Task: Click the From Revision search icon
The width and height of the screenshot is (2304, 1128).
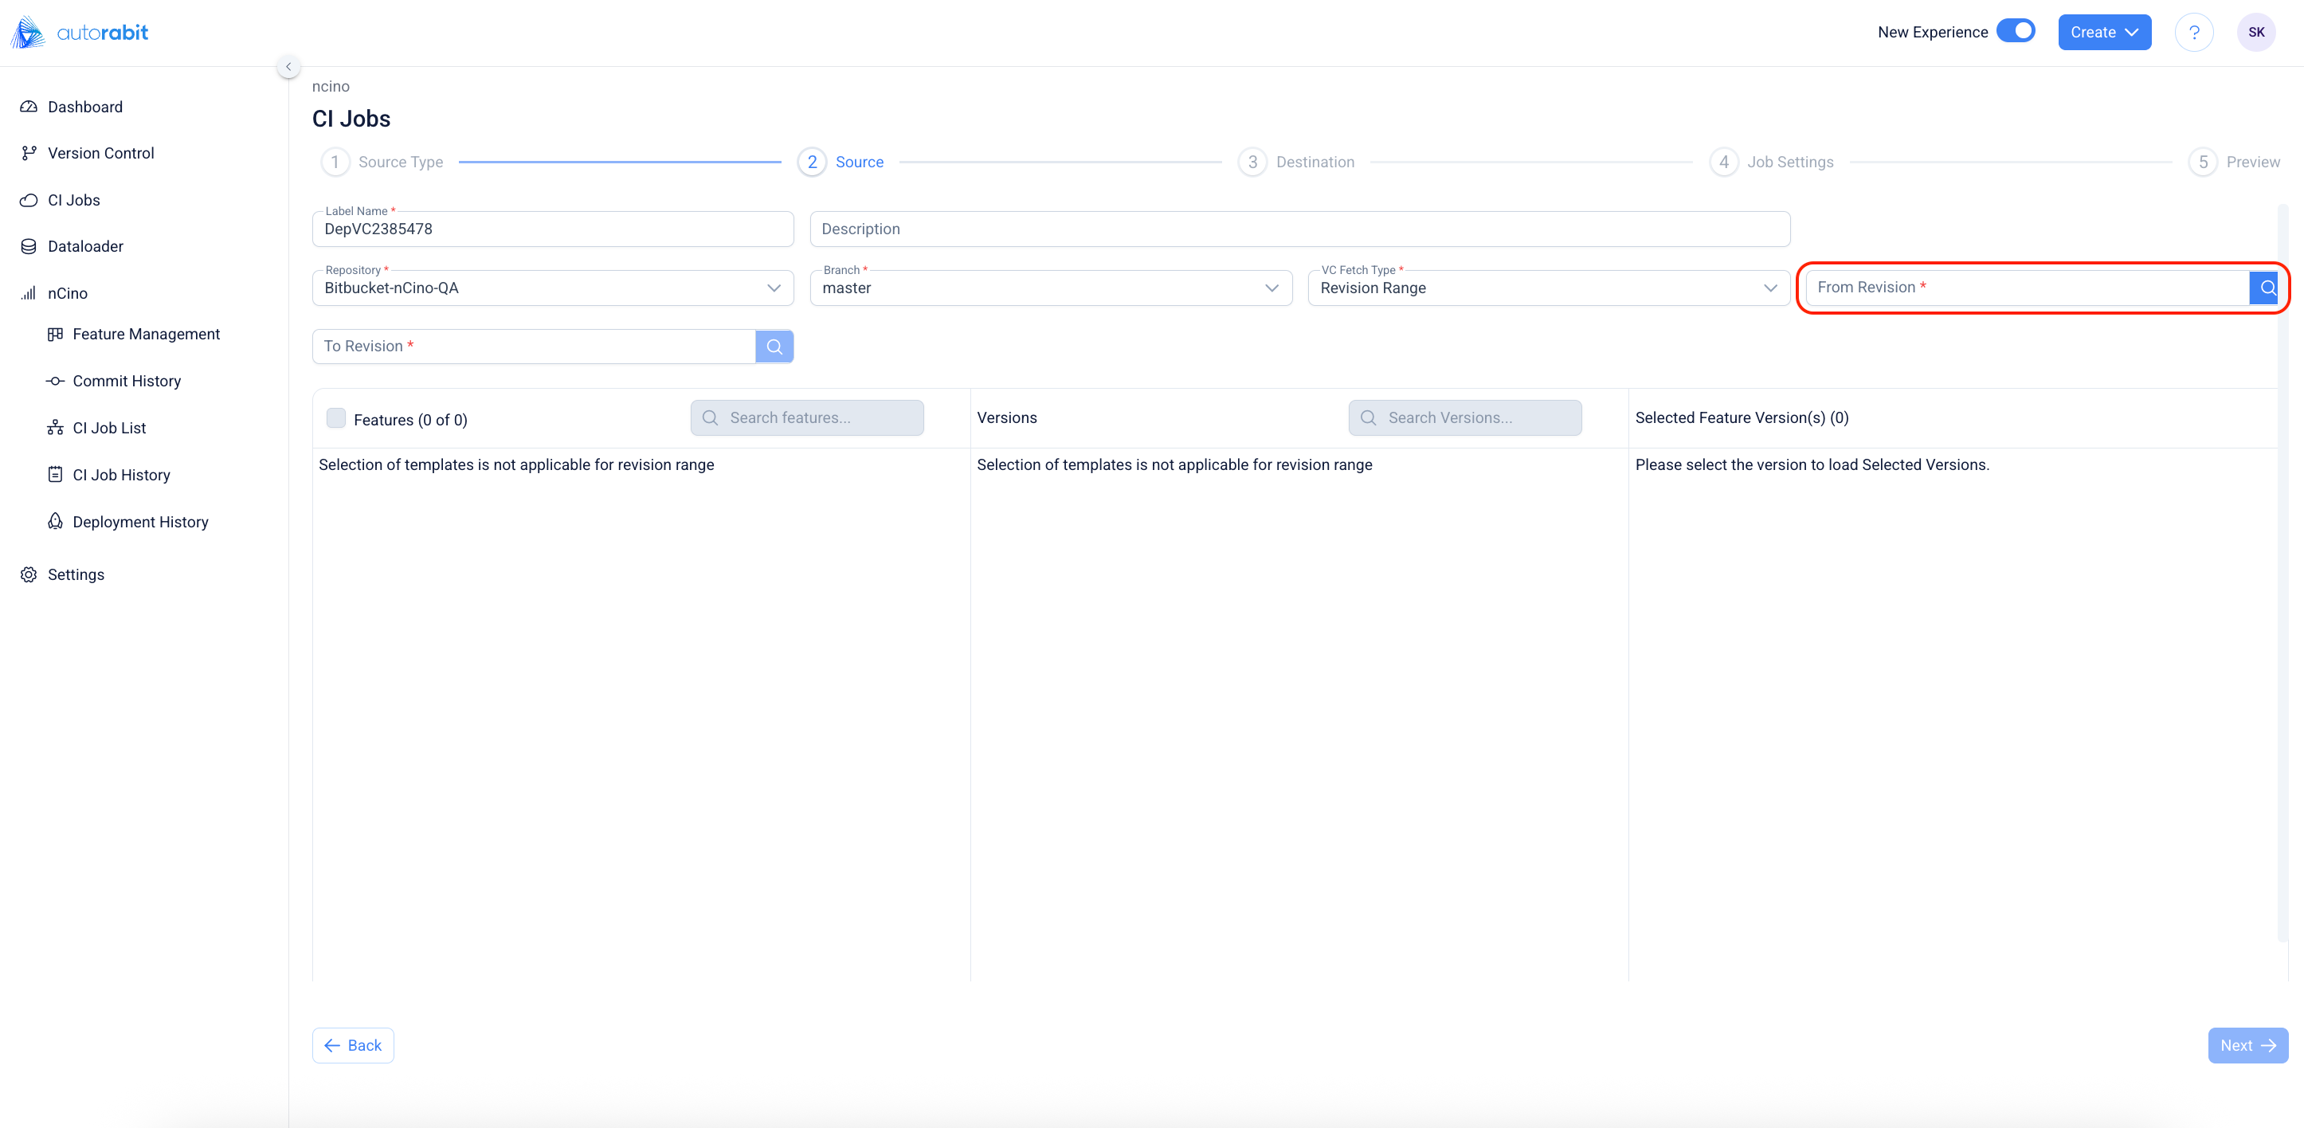Action: [x=2266, y=288]
